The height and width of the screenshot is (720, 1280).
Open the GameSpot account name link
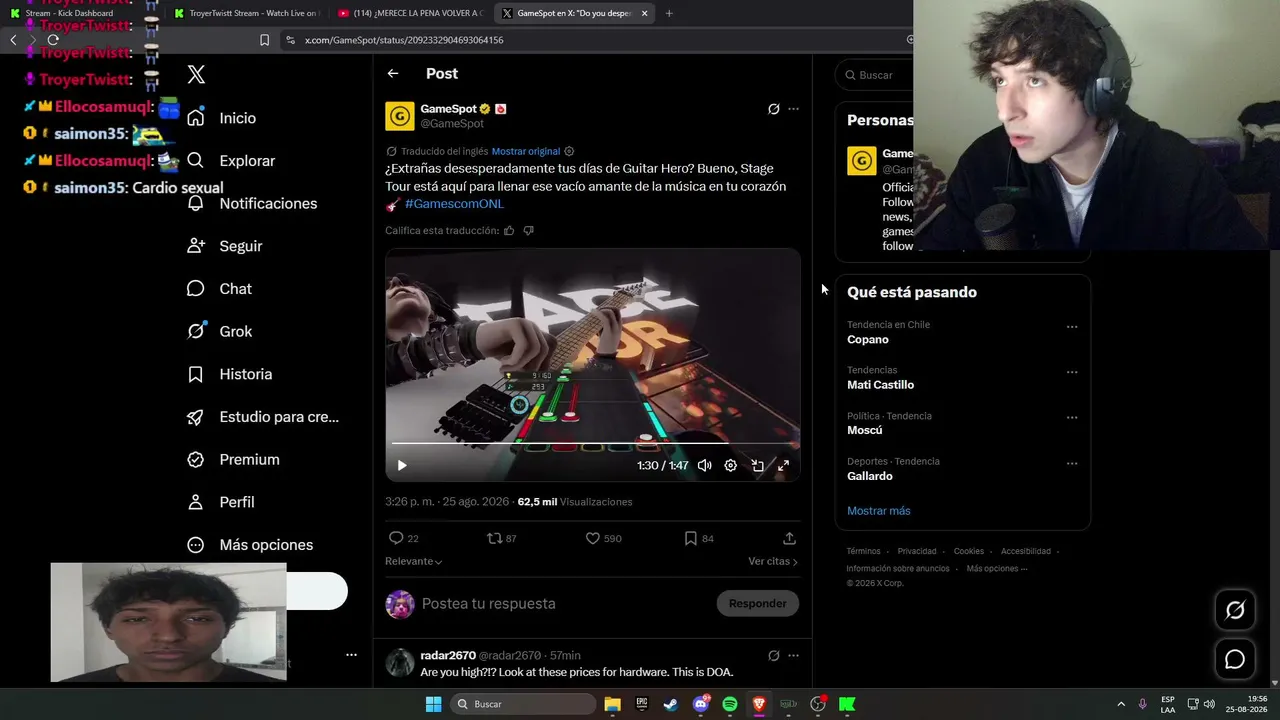[448, 108]
